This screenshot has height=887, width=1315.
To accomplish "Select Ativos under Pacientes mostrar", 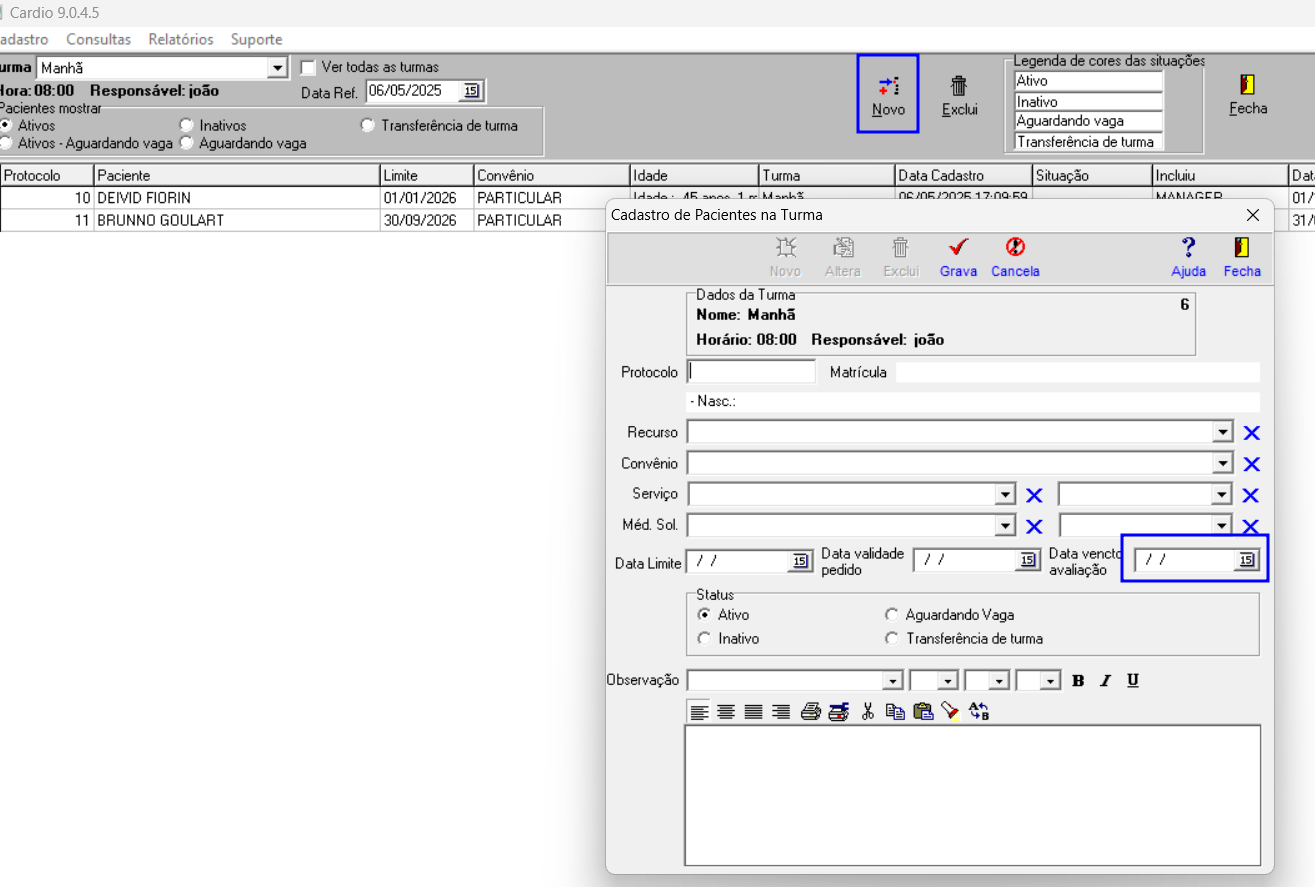I will pos(6,125).
